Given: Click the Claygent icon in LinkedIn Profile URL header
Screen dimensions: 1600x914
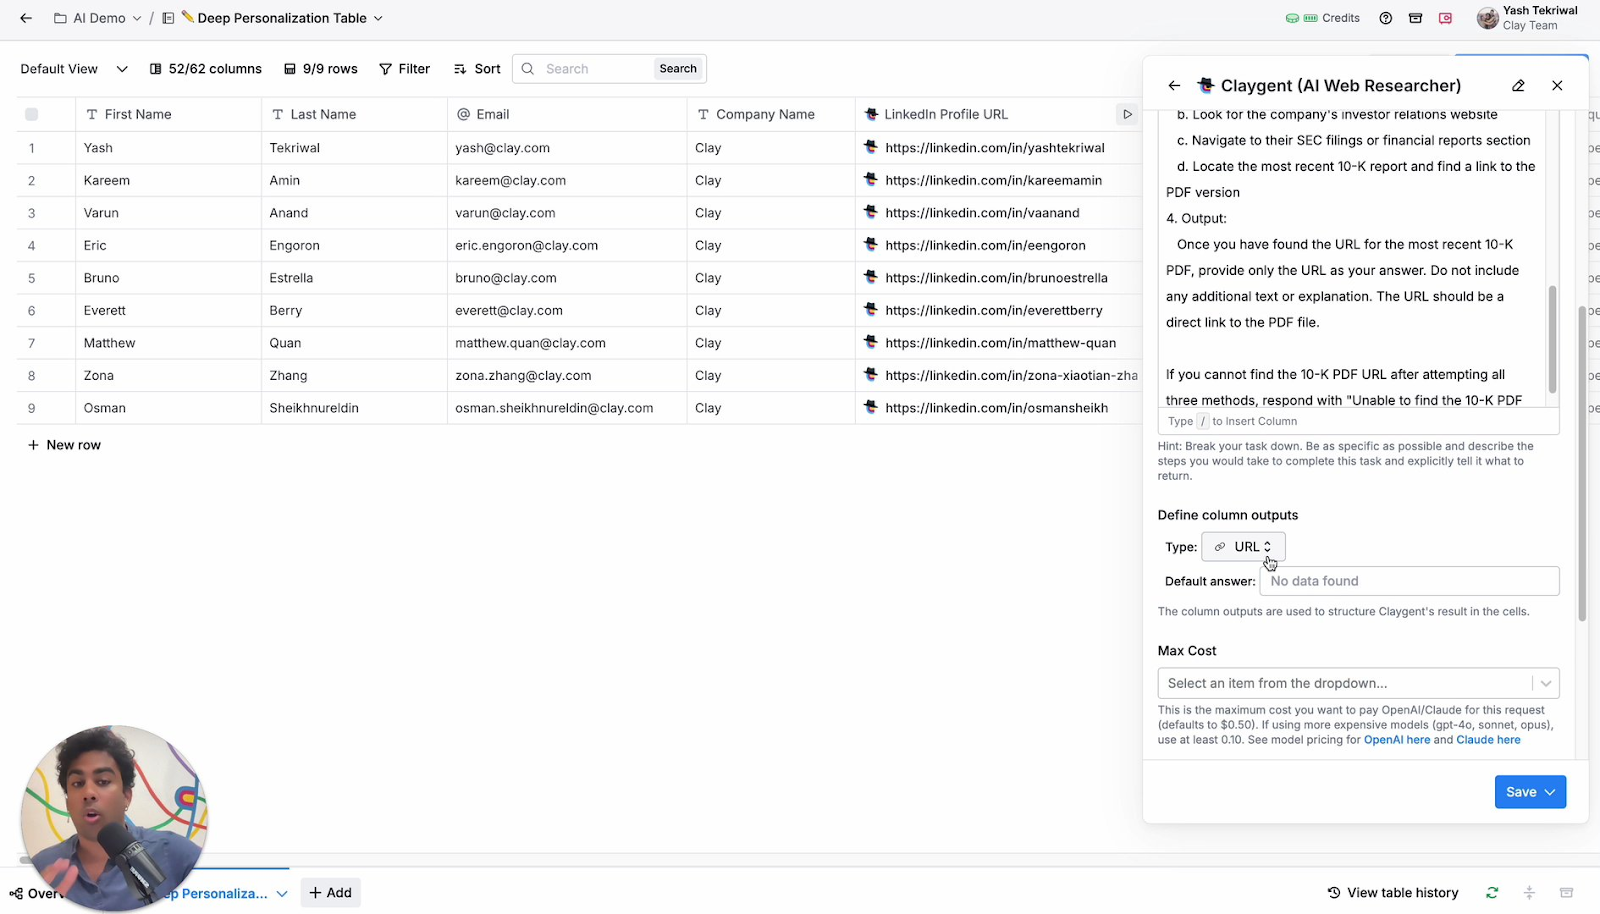Looking at the screenshot, I should (x=871, y=114).
